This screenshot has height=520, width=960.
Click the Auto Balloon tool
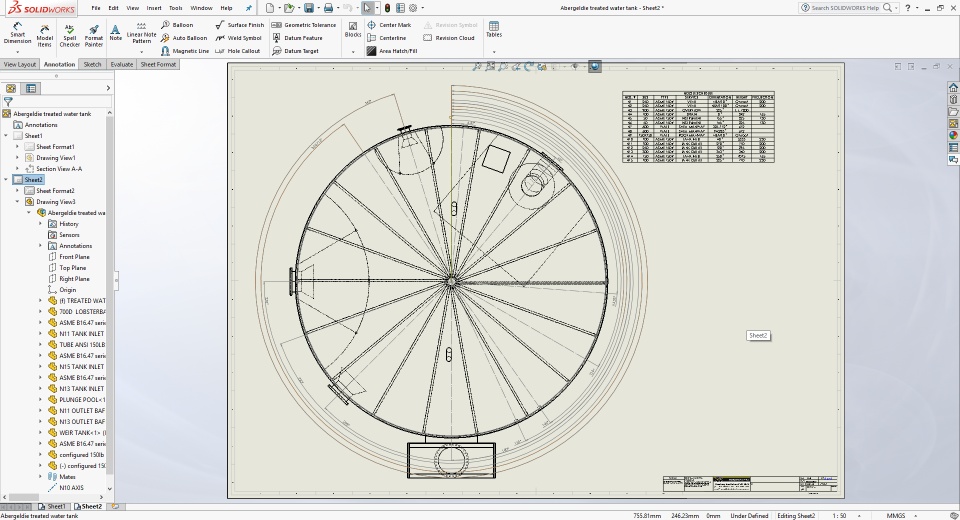[x=184, y=38]
